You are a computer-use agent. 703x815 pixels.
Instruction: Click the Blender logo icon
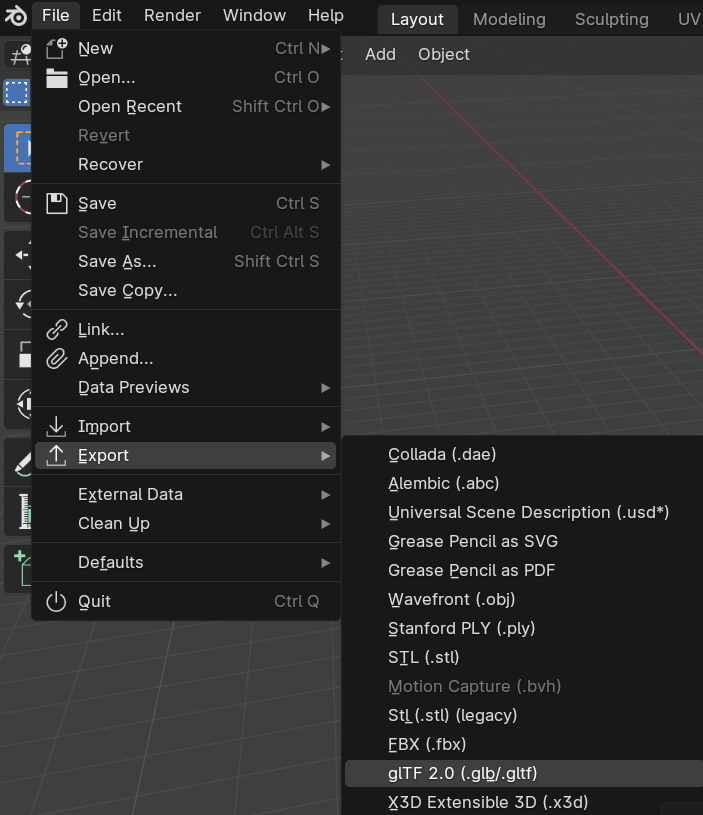[16, 16]
